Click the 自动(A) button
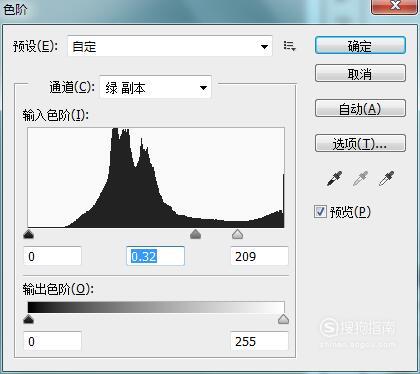420x374 pixels. [x=360, y=108]
